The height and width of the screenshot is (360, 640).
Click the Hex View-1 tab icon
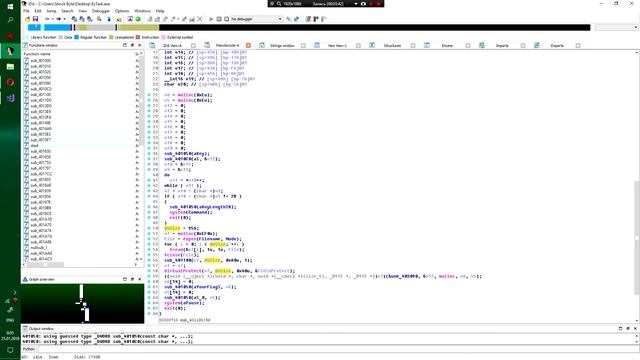(x=317, y=45)
